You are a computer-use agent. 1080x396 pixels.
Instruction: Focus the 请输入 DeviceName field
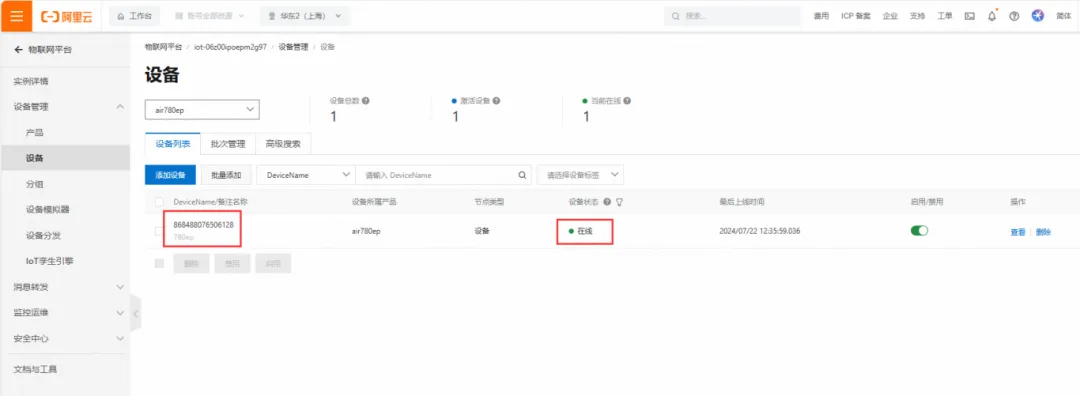[435, 175]
